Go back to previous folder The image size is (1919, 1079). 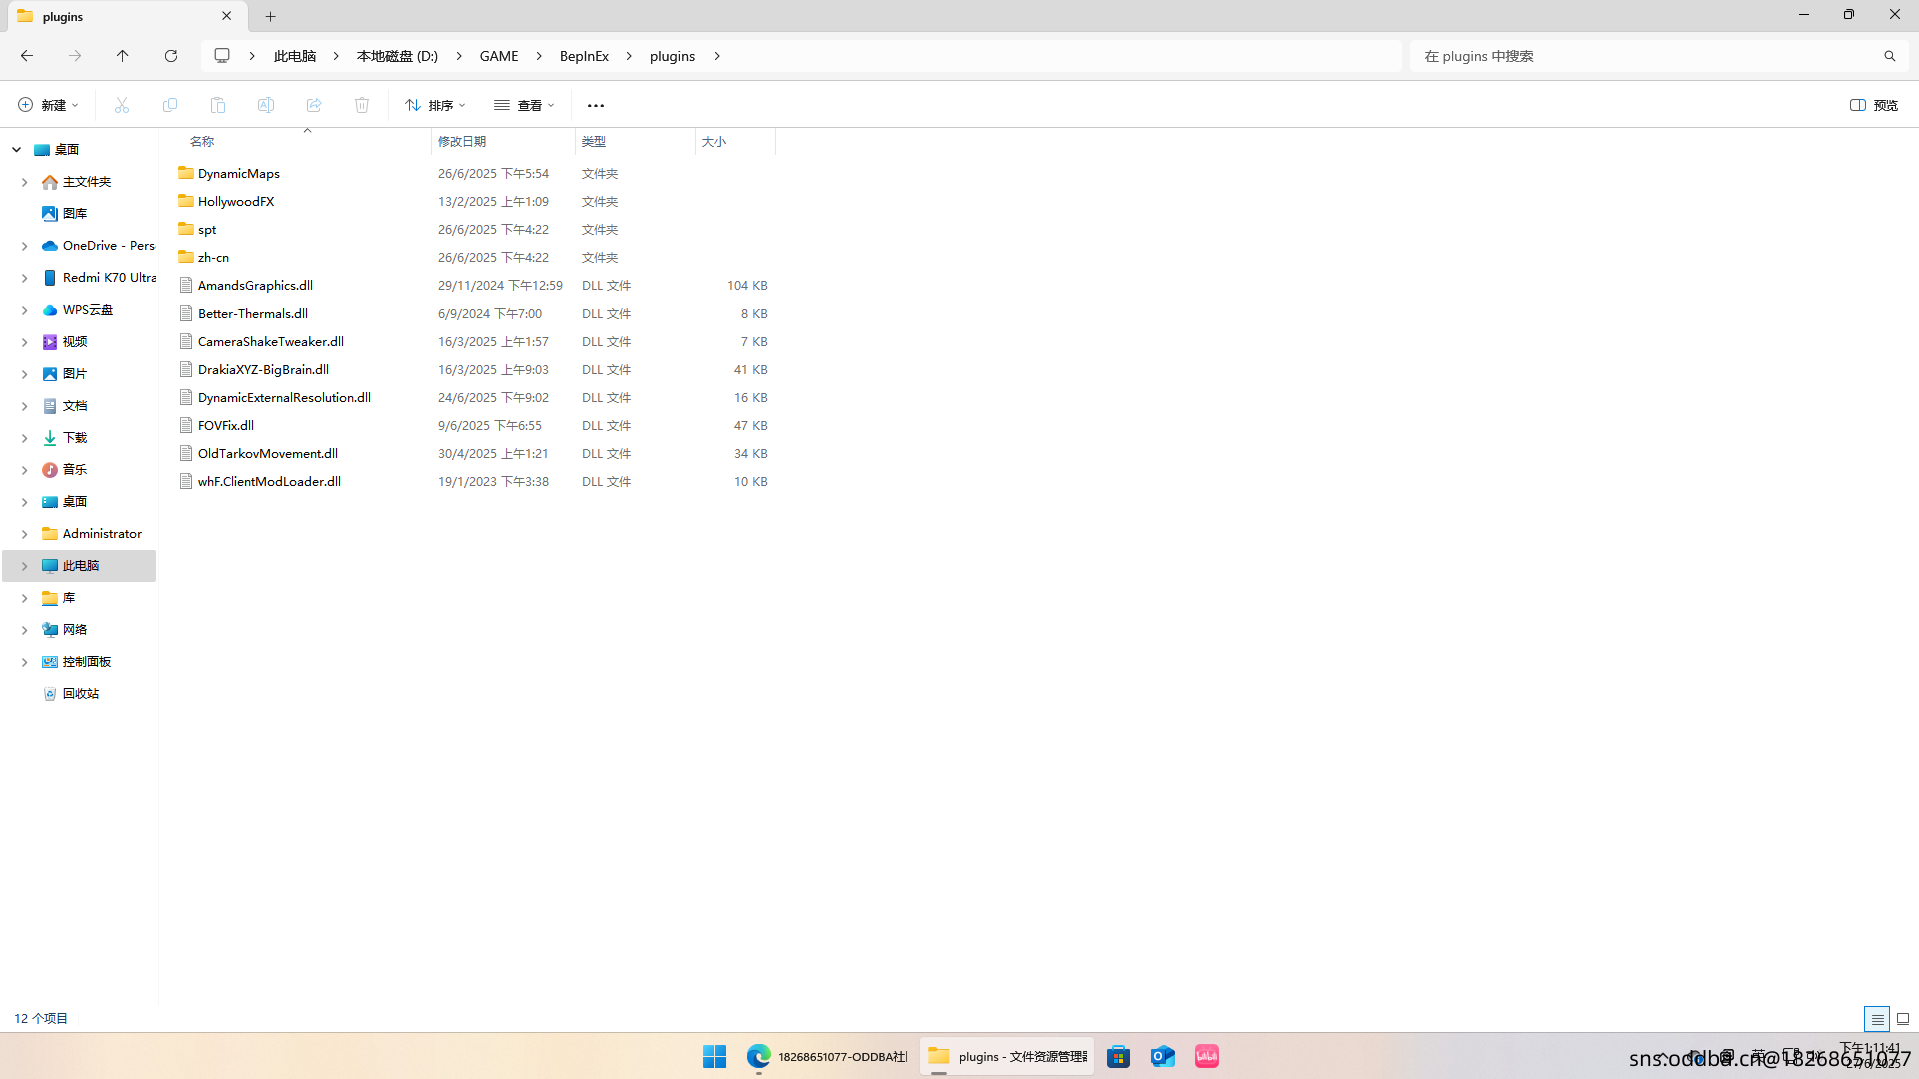pyautogui.click(x=27, y=56)
